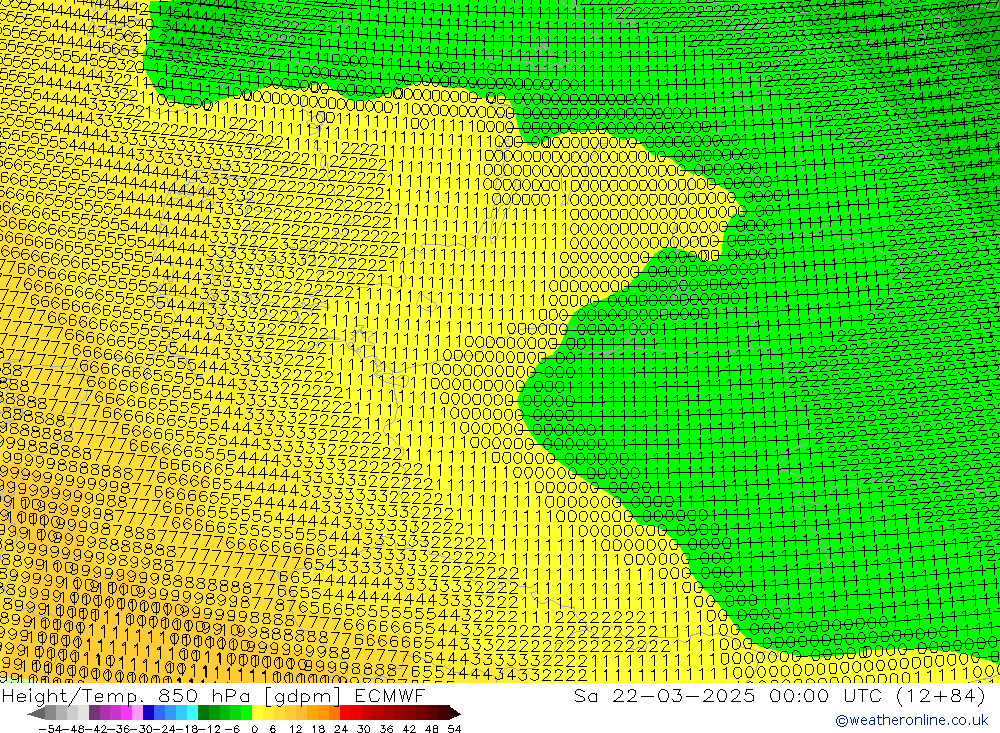The image size is (1000, 733).
Task: Click the dark maroon right arrow of the color scale
Action: tap(454, 713)
